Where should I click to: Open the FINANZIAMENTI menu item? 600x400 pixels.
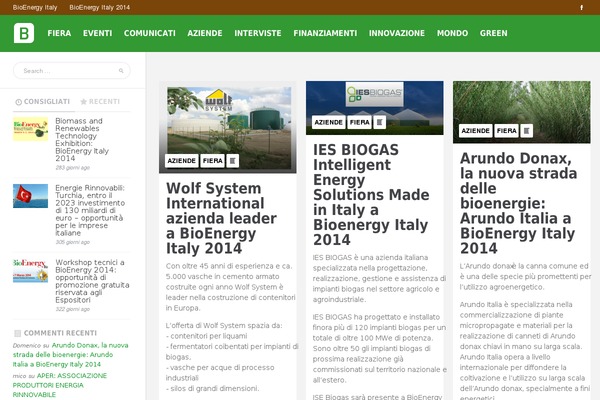pos(325,33)
